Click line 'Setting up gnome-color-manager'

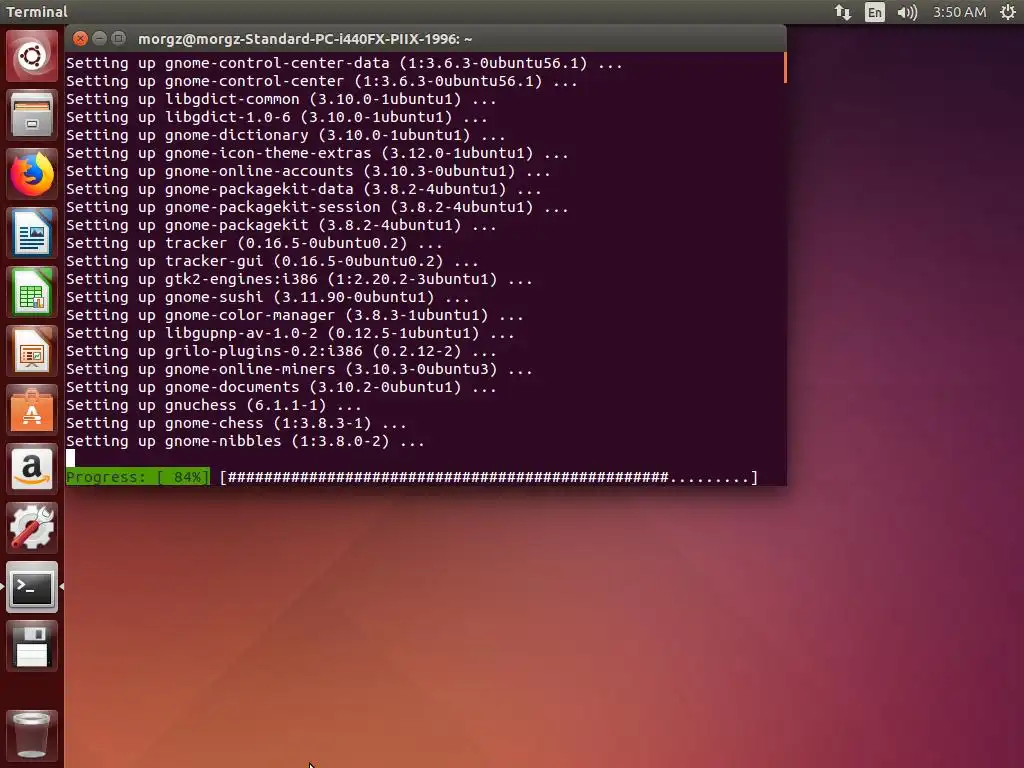(x=295, y=315)
